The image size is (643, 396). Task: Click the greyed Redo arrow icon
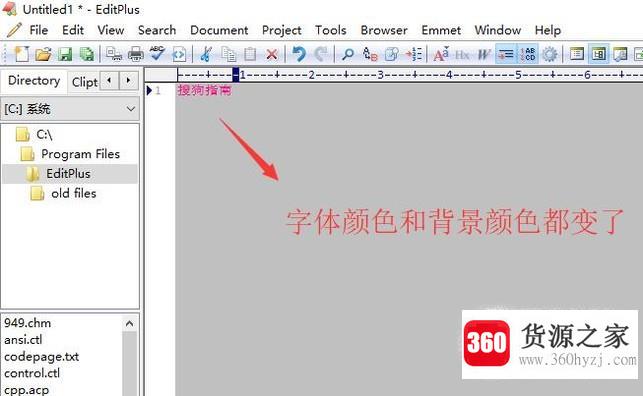321,54
